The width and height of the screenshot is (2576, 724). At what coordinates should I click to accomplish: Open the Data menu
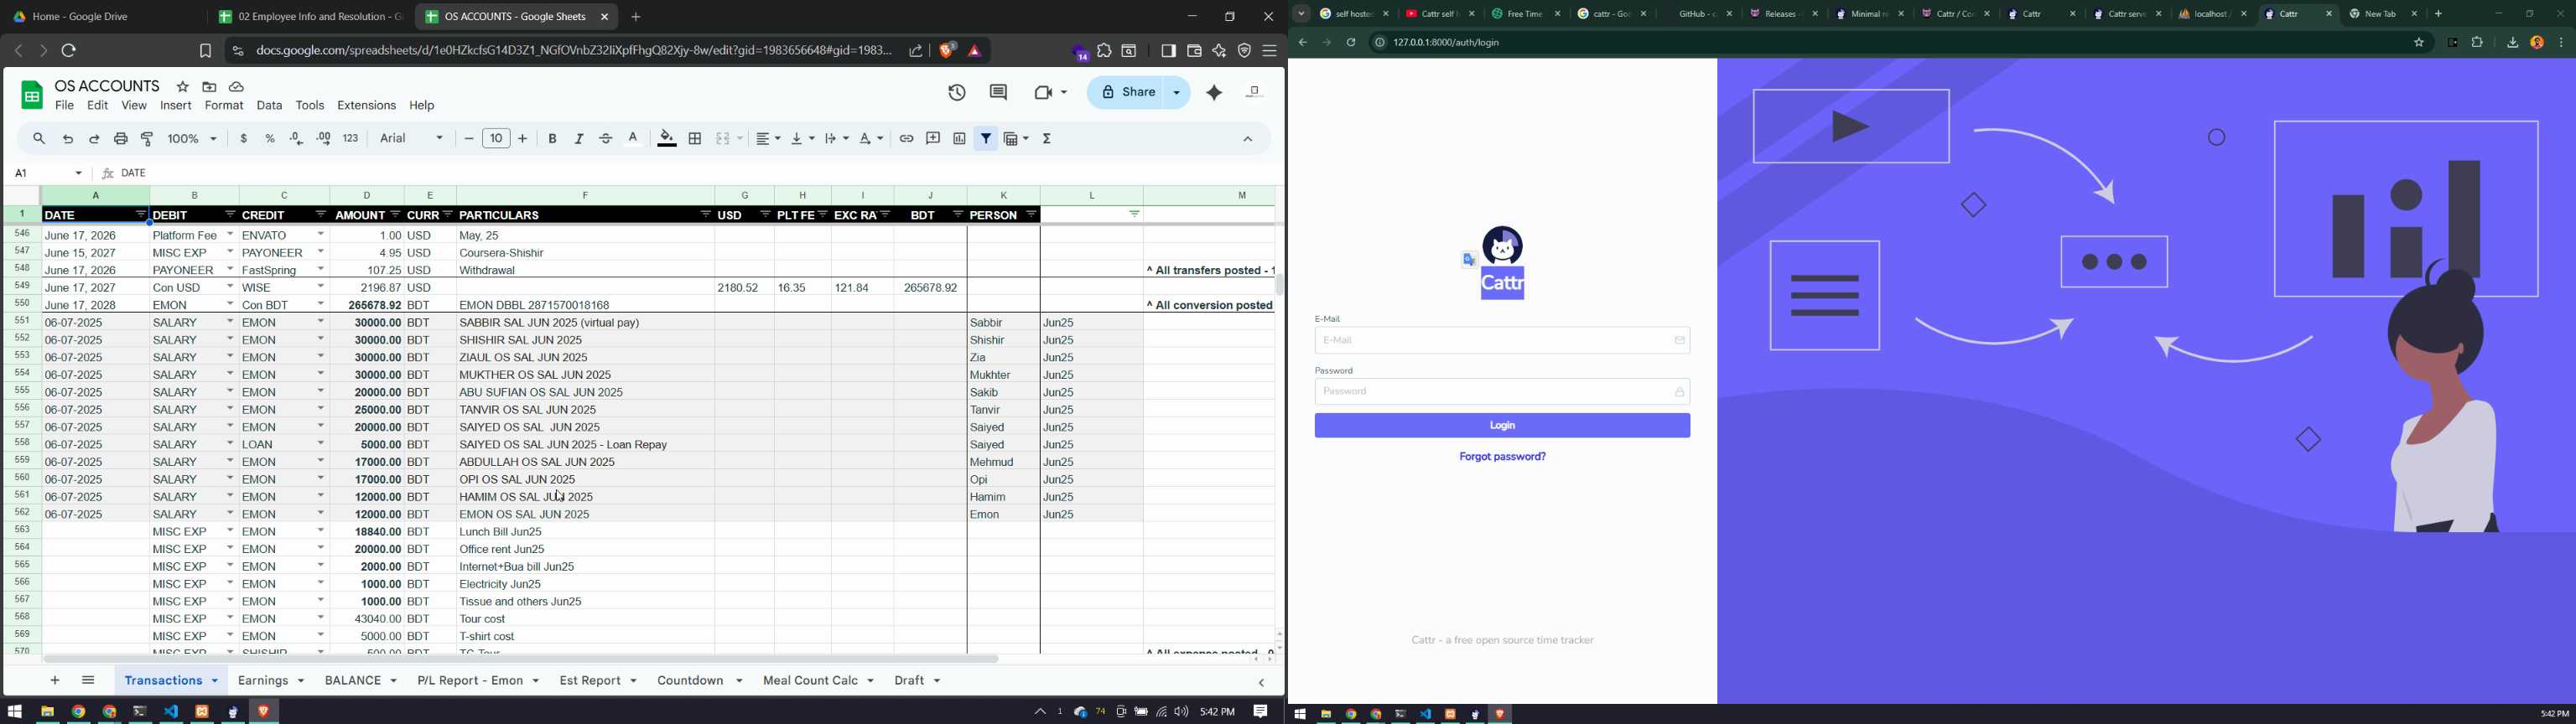(x=270, y=106)
